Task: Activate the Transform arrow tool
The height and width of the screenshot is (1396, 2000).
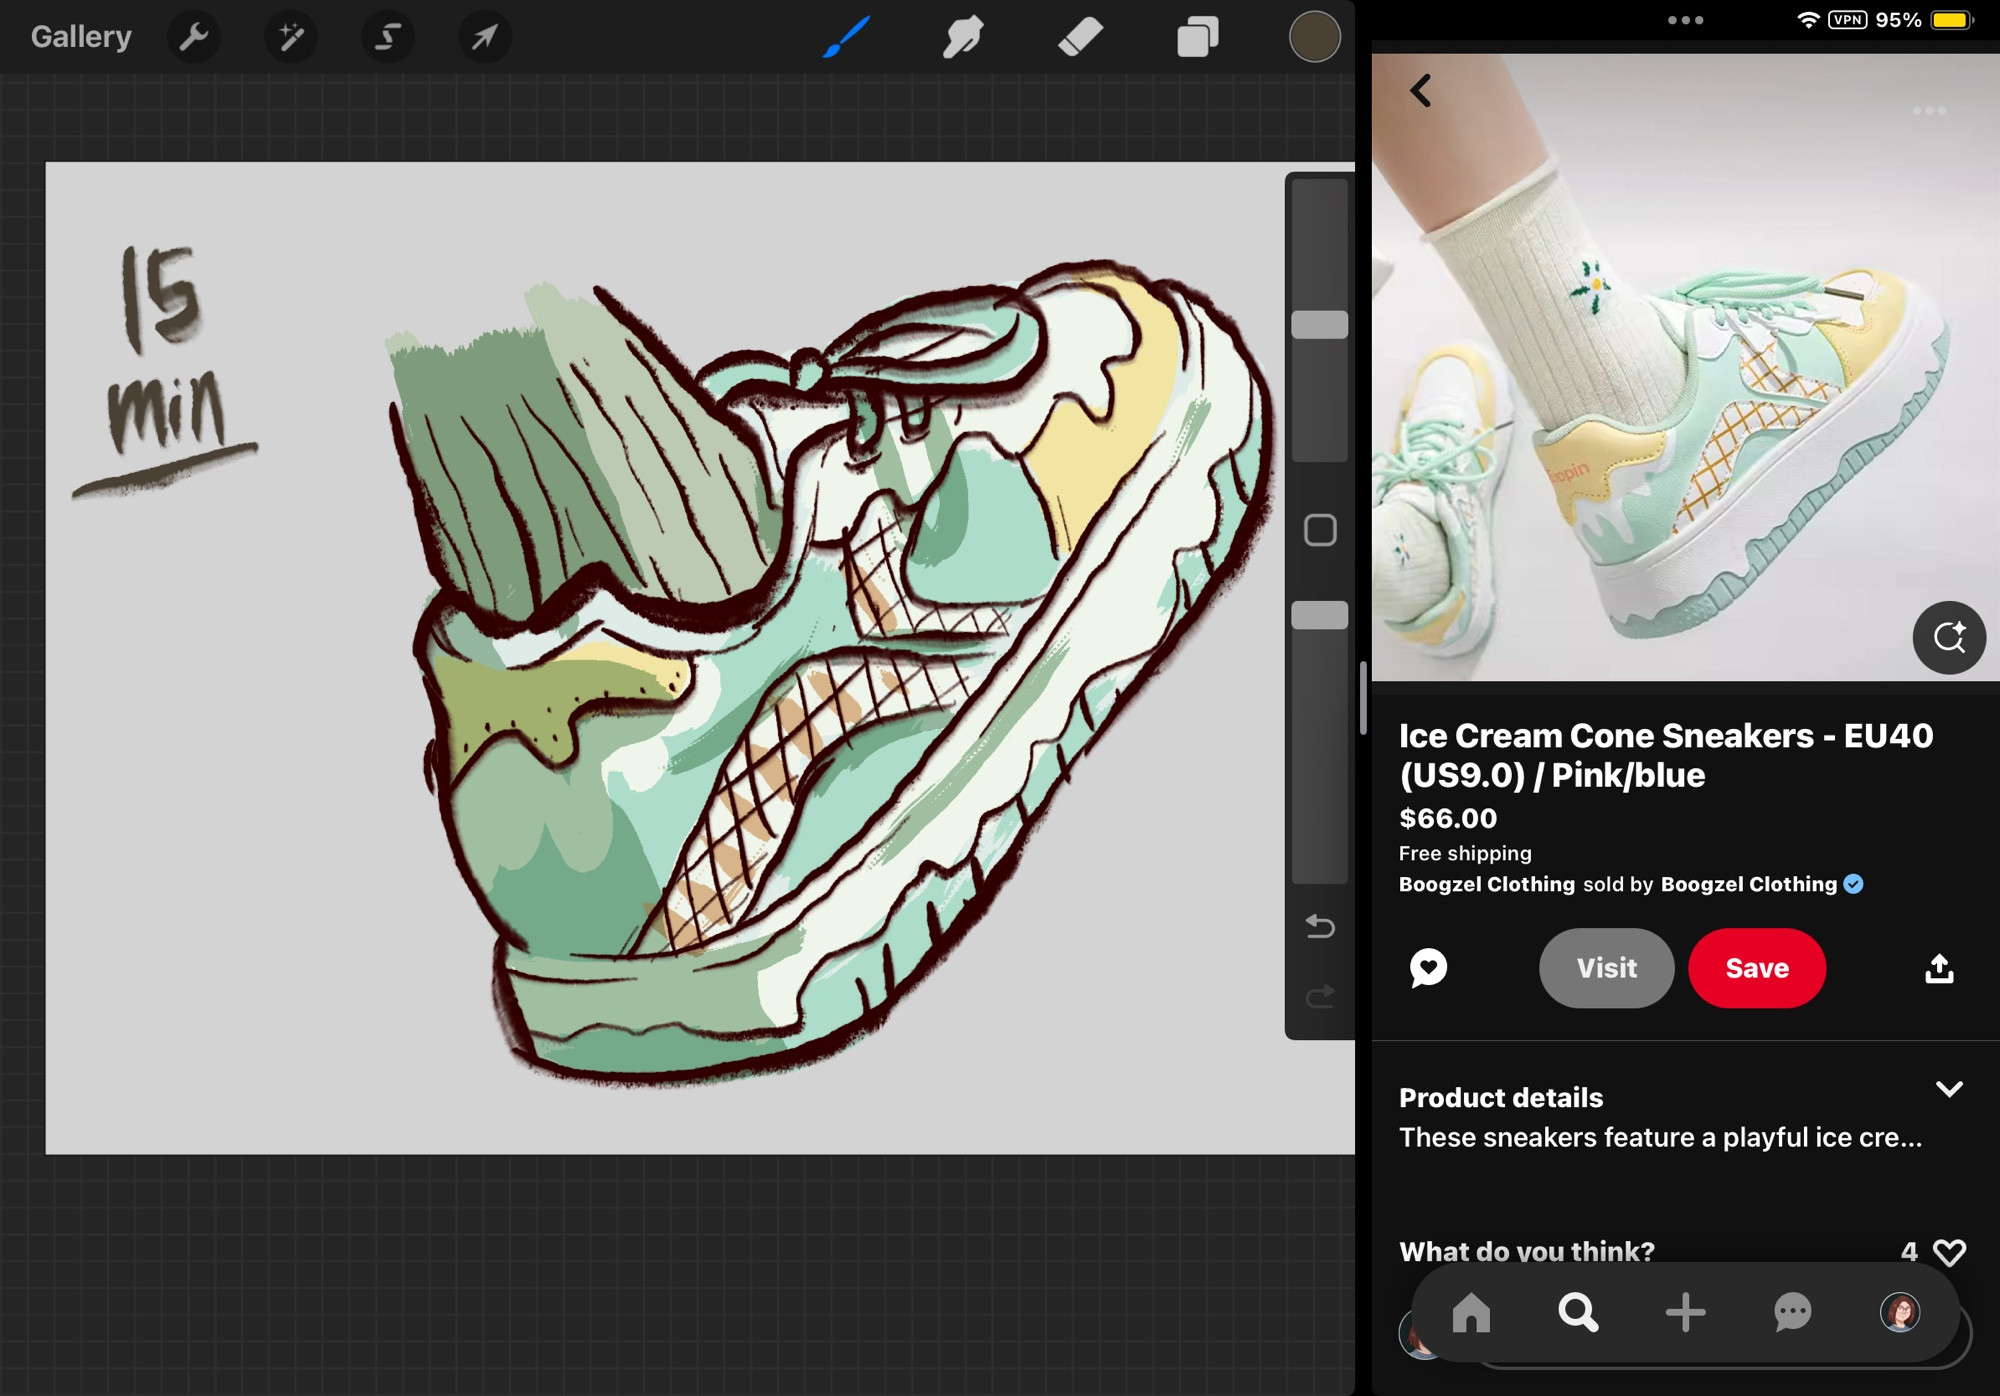Action: 485,37
